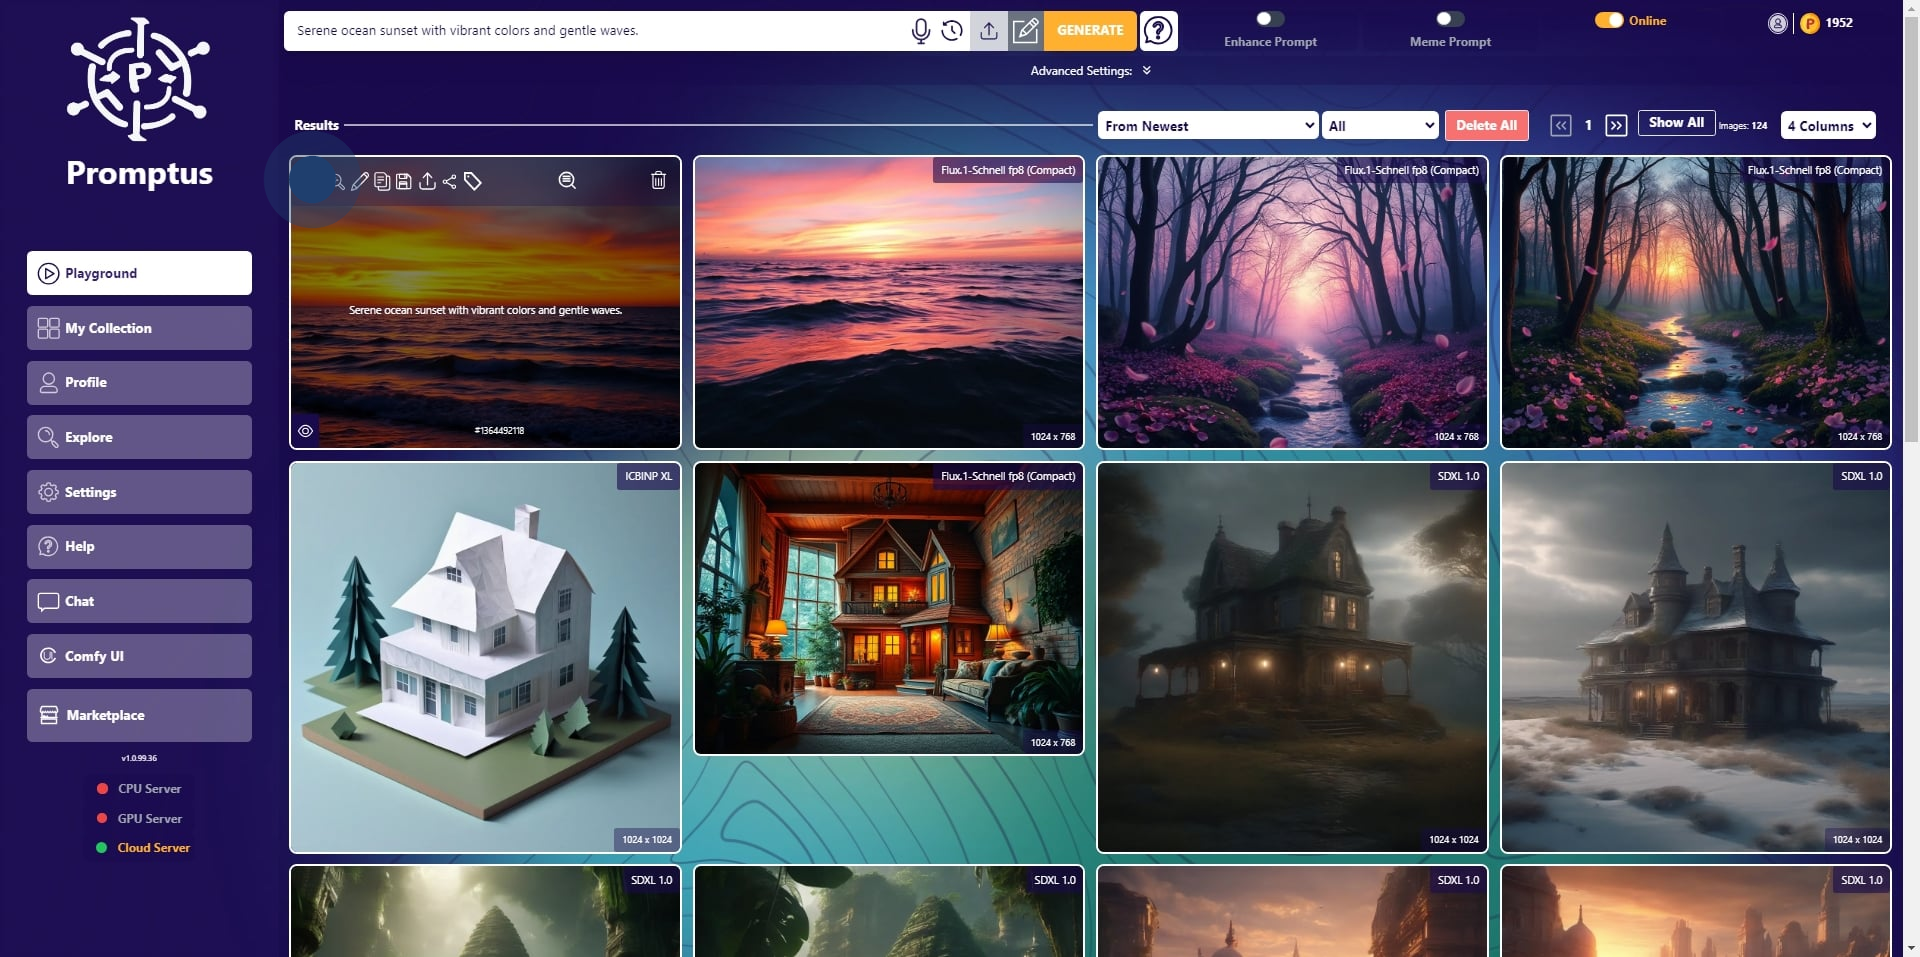Click the gold P credits coin icon

pyautogui.click(x=1810, y=23)
